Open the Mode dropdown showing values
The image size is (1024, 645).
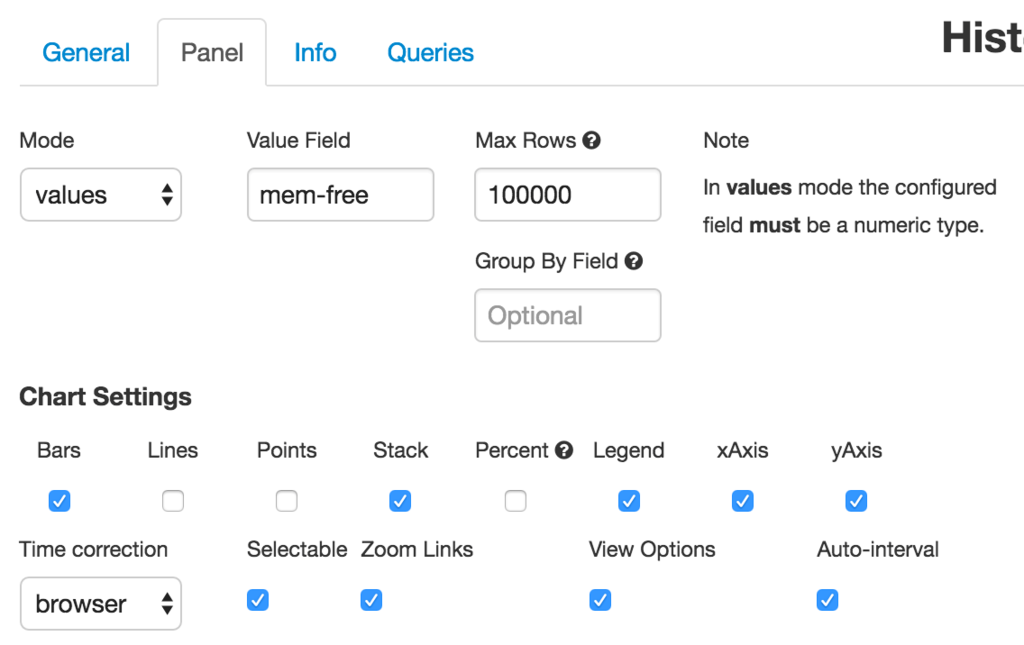pos(101,195)
